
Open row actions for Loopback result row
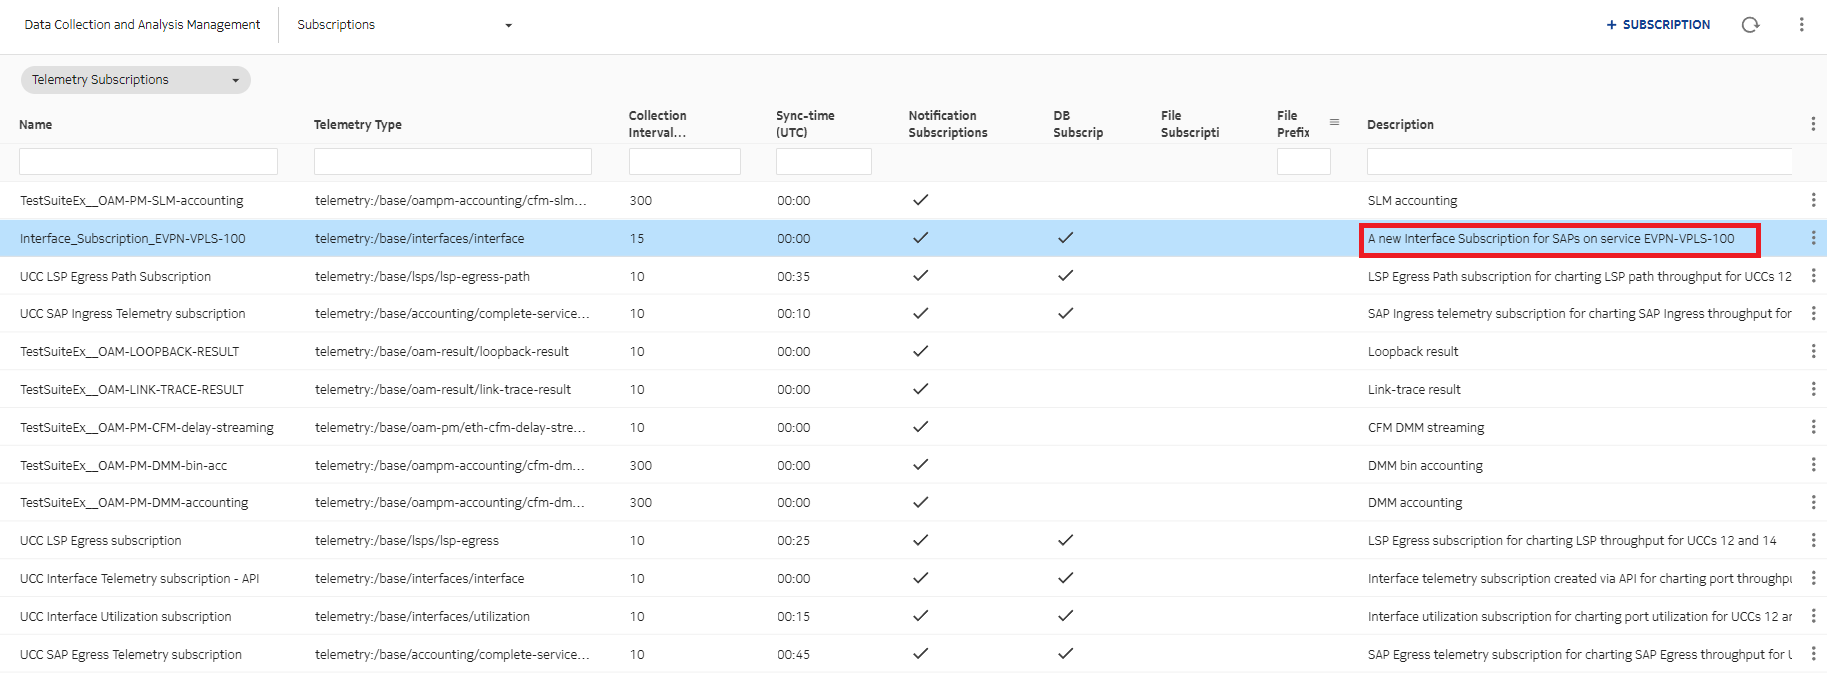coord(1812,351)
